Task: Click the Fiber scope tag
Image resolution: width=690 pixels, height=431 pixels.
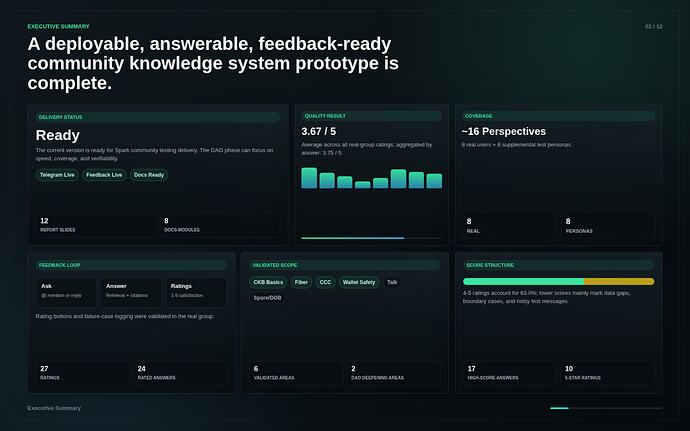Action: pos(301,282)
